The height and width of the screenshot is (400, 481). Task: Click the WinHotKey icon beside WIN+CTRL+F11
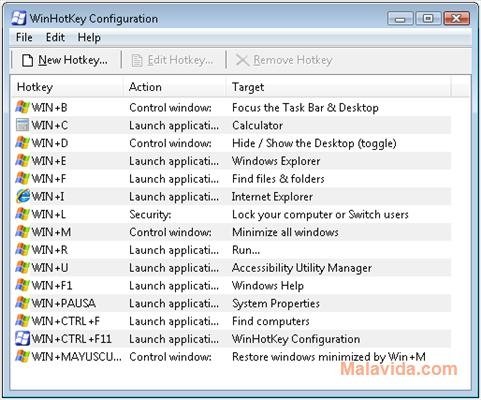tap(22, 339)
